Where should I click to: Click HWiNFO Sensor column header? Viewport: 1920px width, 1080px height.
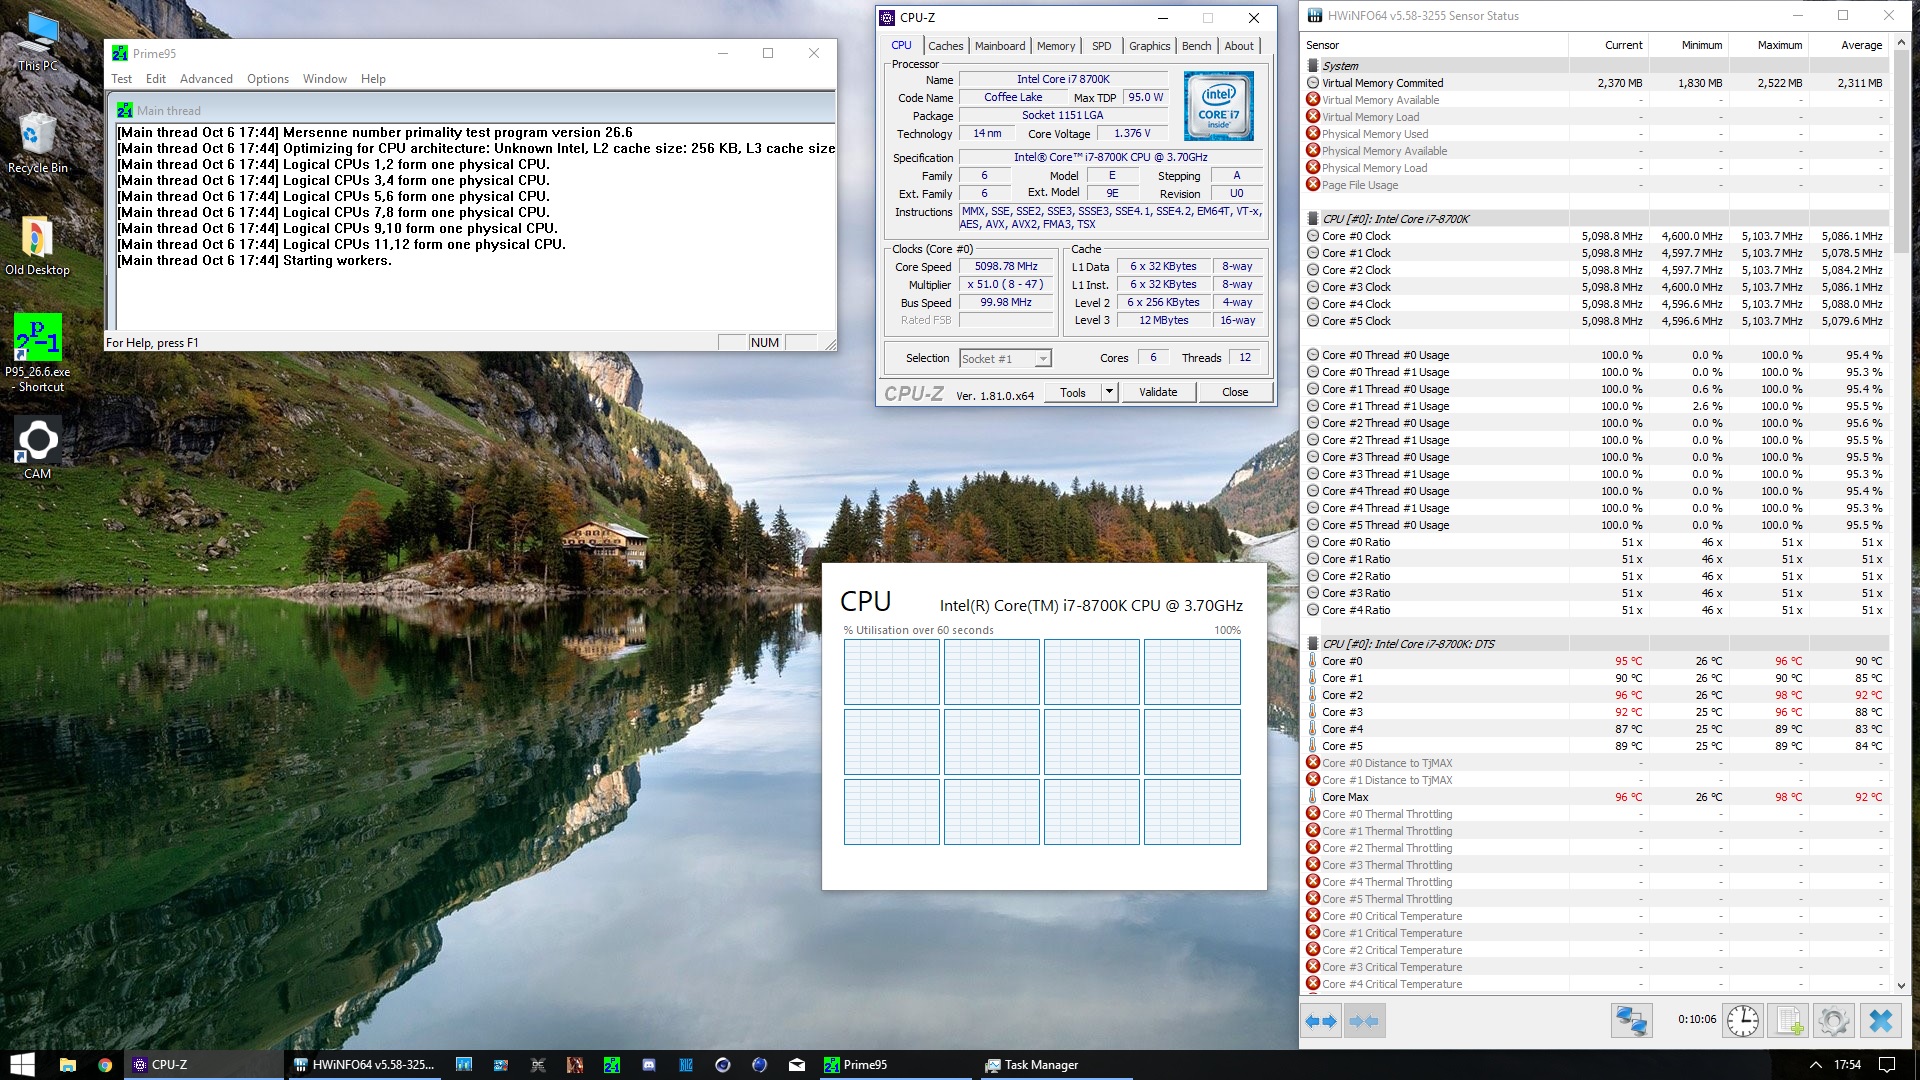click(x=1434, y=45)
